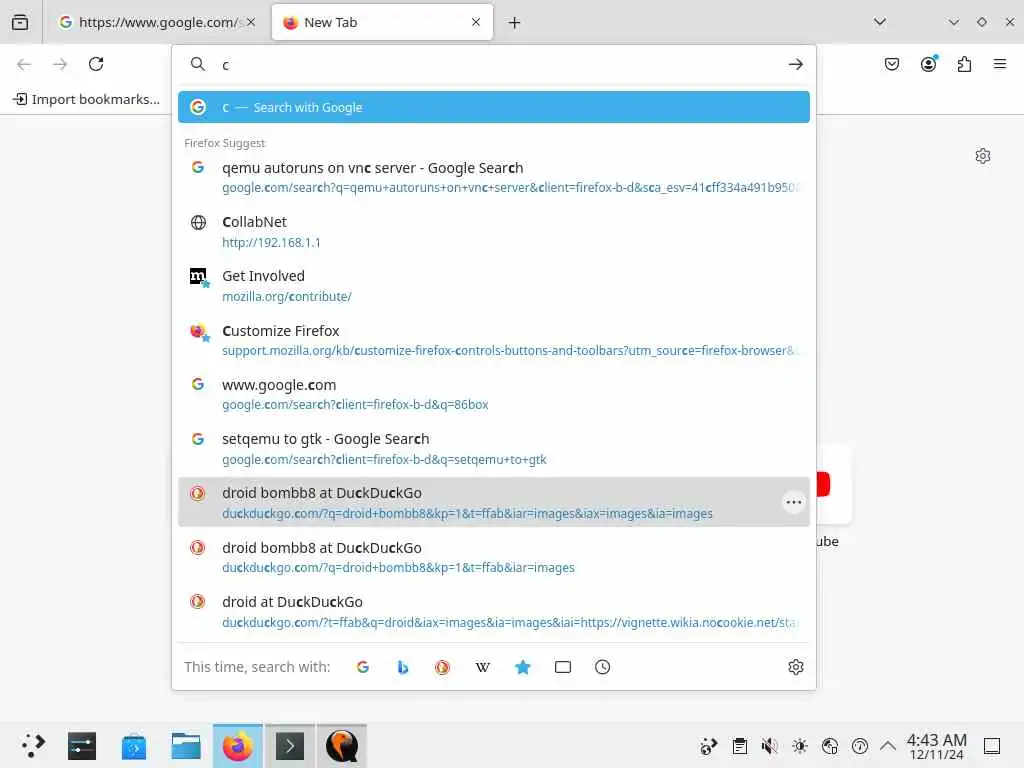Open KDE application launcher

(x=33, y=746)
